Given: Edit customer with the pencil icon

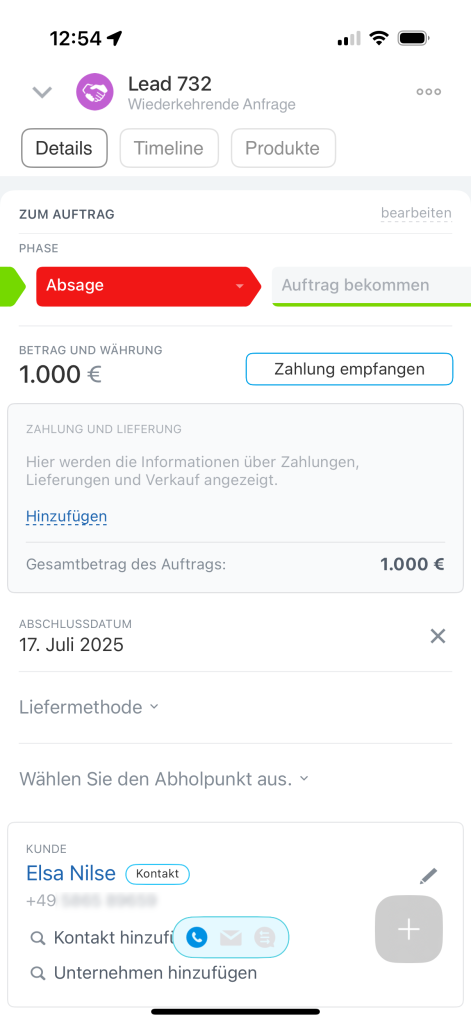Looking at the screenshot, I should click(x=429, y=876).
